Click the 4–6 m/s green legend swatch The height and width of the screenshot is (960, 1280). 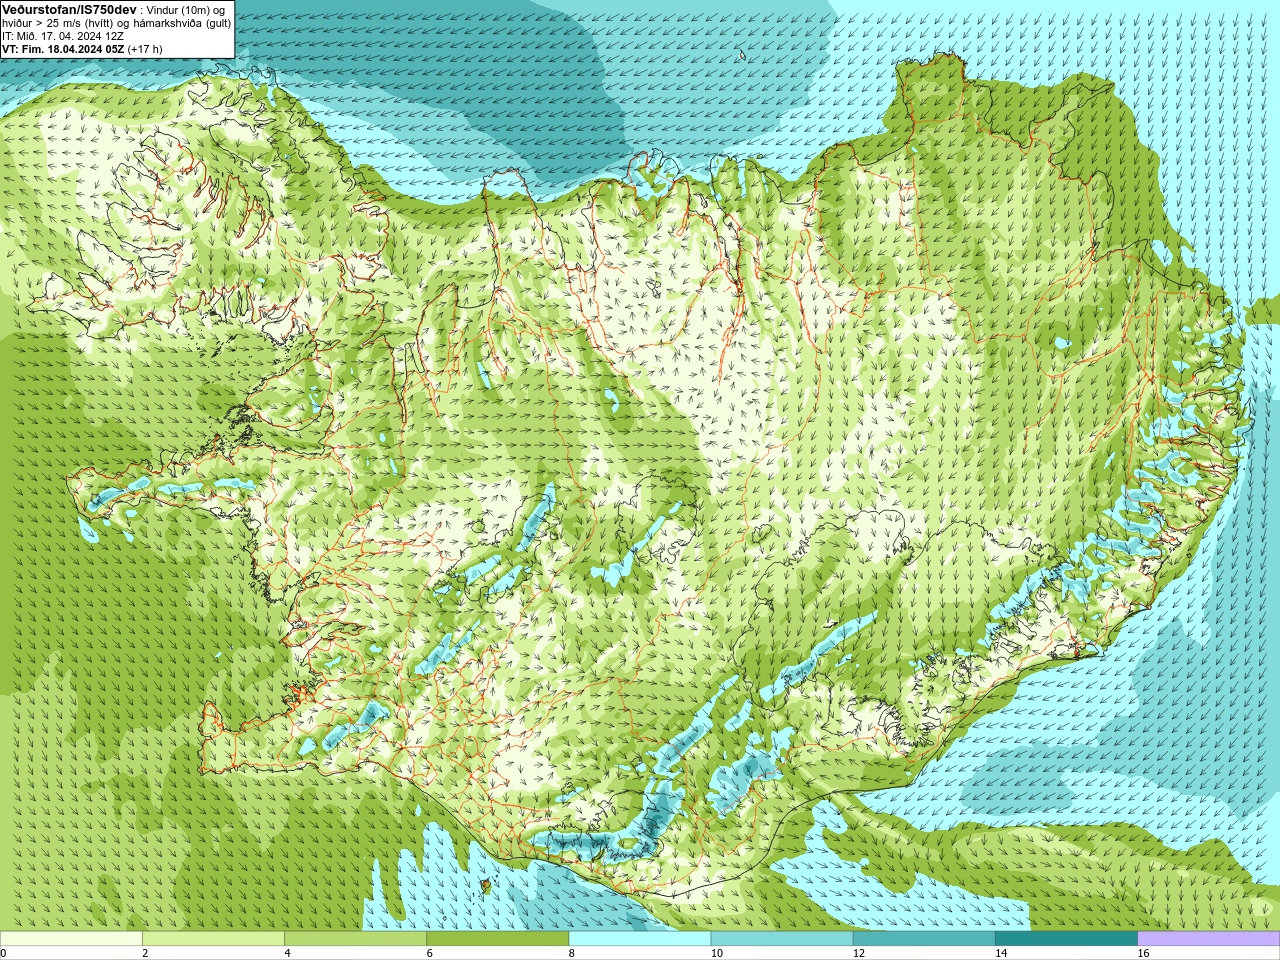[355, 939]
